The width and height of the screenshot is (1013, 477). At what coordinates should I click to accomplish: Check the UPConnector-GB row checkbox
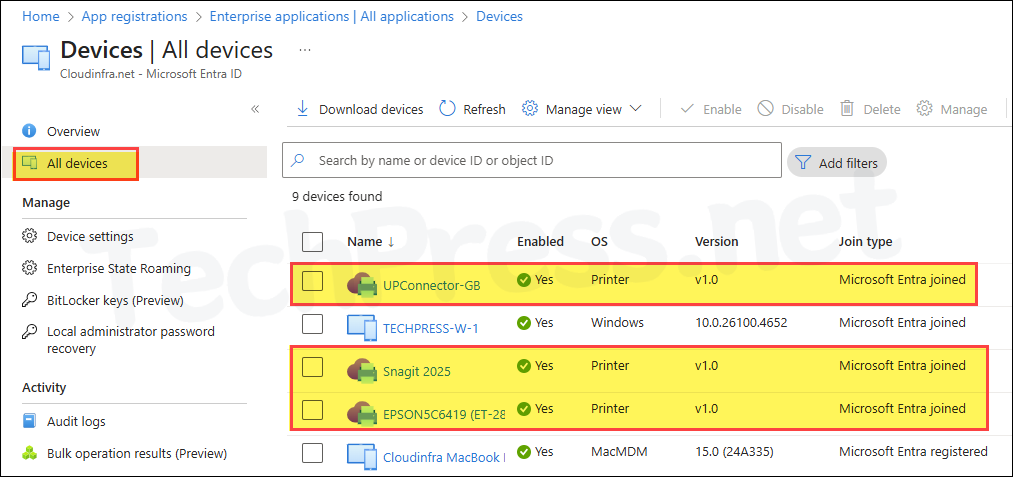tap(313, 281)
